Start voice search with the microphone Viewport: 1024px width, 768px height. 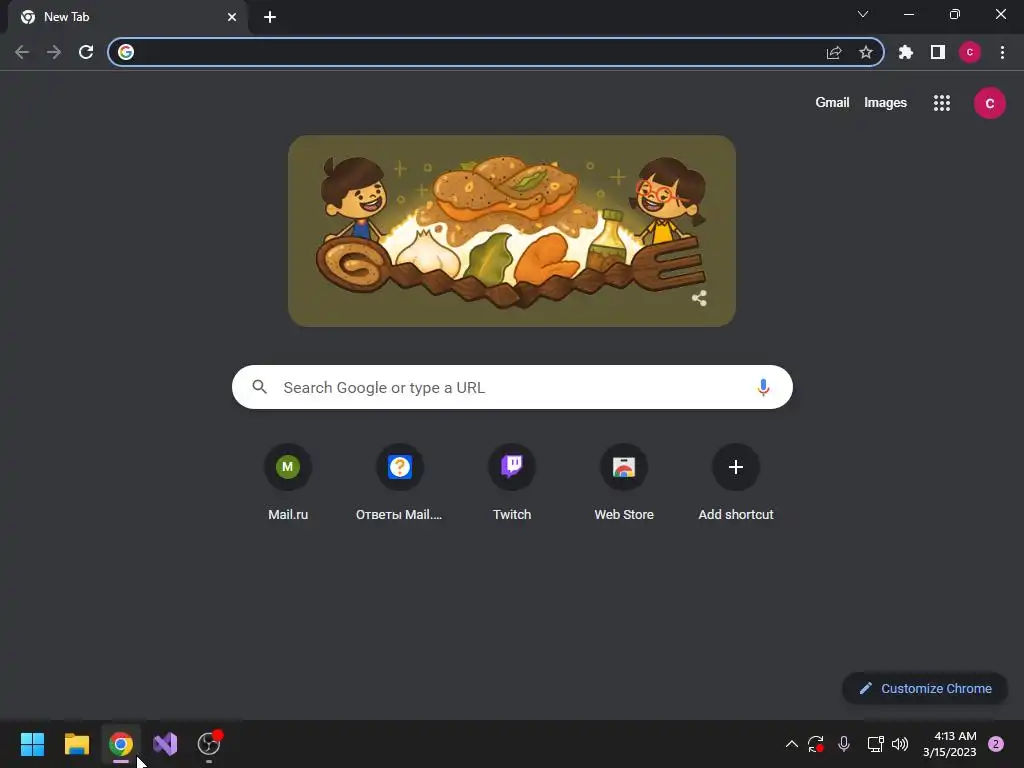click(763, 387)
